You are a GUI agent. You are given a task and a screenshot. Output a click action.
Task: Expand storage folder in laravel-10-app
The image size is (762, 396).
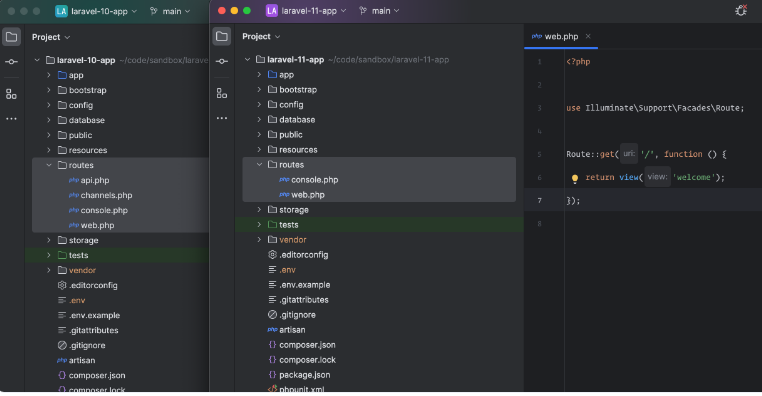[49, 241]
